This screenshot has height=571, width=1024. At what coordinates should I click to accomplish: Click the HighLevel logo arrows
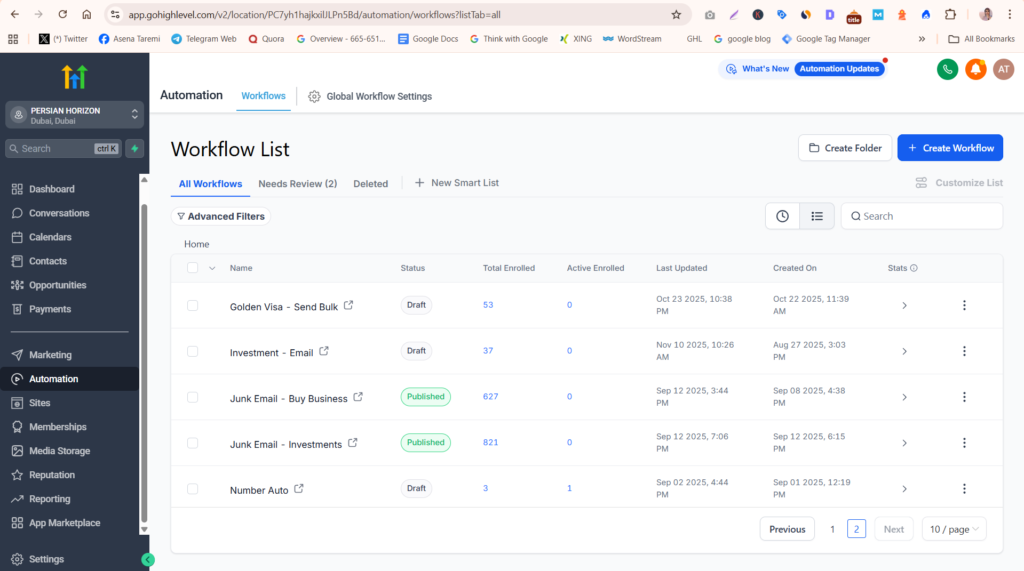(74, 77)
